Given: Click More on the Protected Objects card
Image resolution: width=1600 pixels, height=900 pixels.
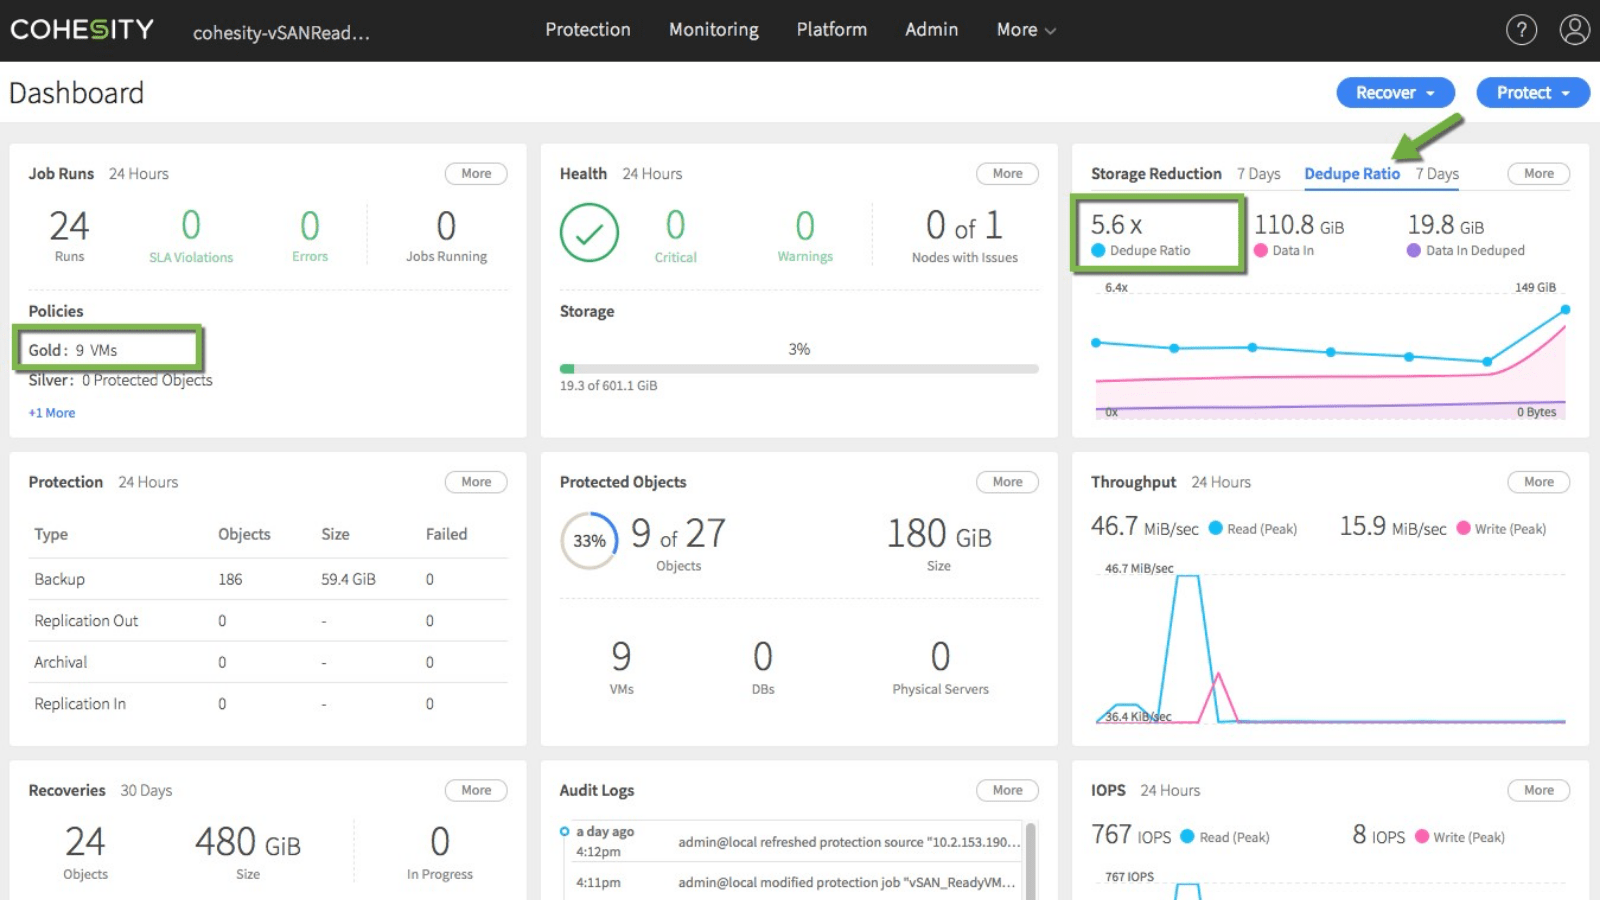Looking at the screenshot, I should [1007, 482].
